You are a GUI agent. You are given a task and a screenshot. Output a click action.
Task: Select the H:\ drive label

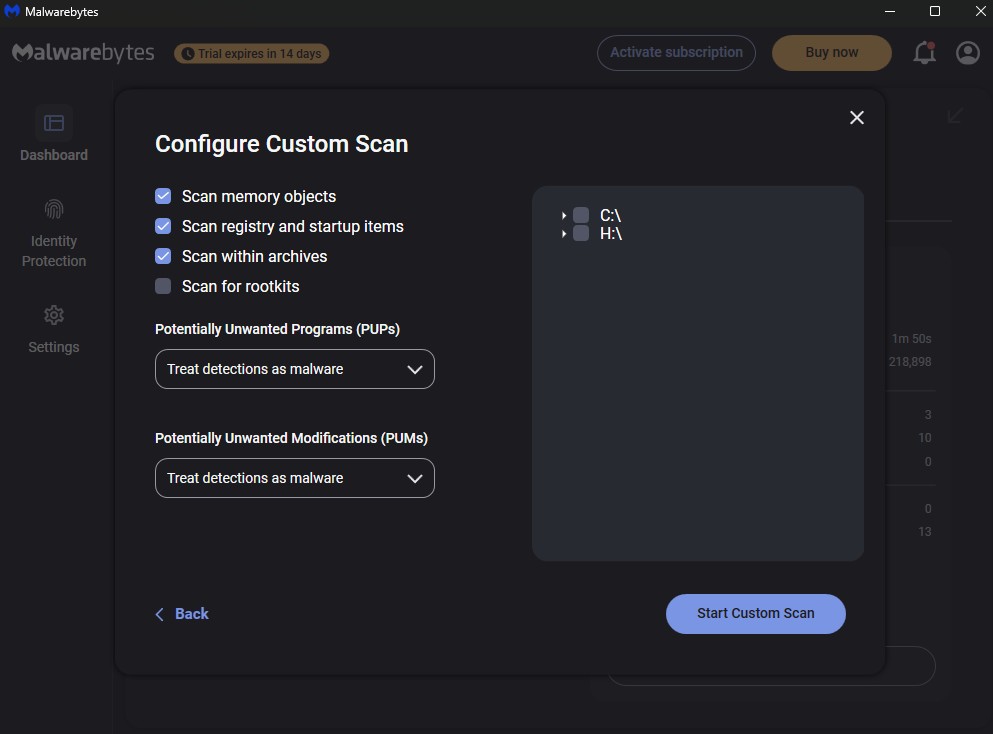point(611,234)
